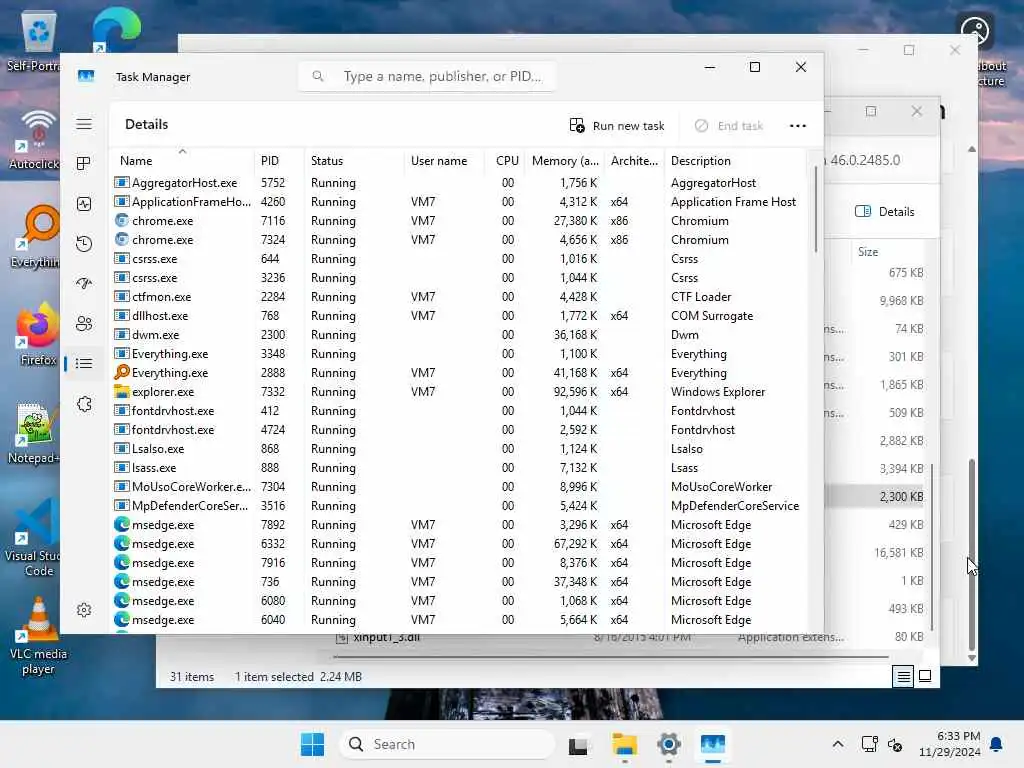Select the AggregatorHost.exe process row
Viewport: 1024px width, 768px height.
coord(460,183)
